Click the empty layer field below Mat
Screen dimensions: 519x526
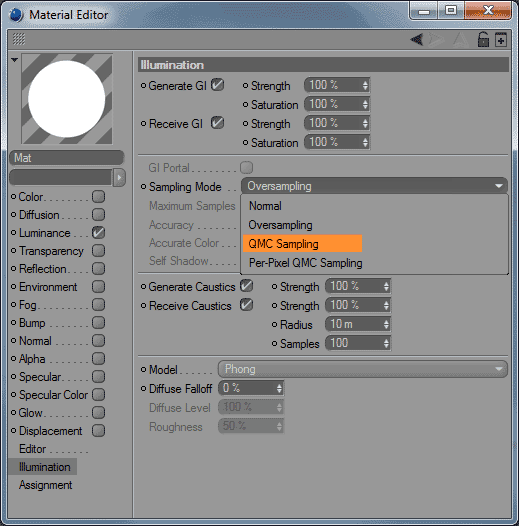(x=62, y=177)
